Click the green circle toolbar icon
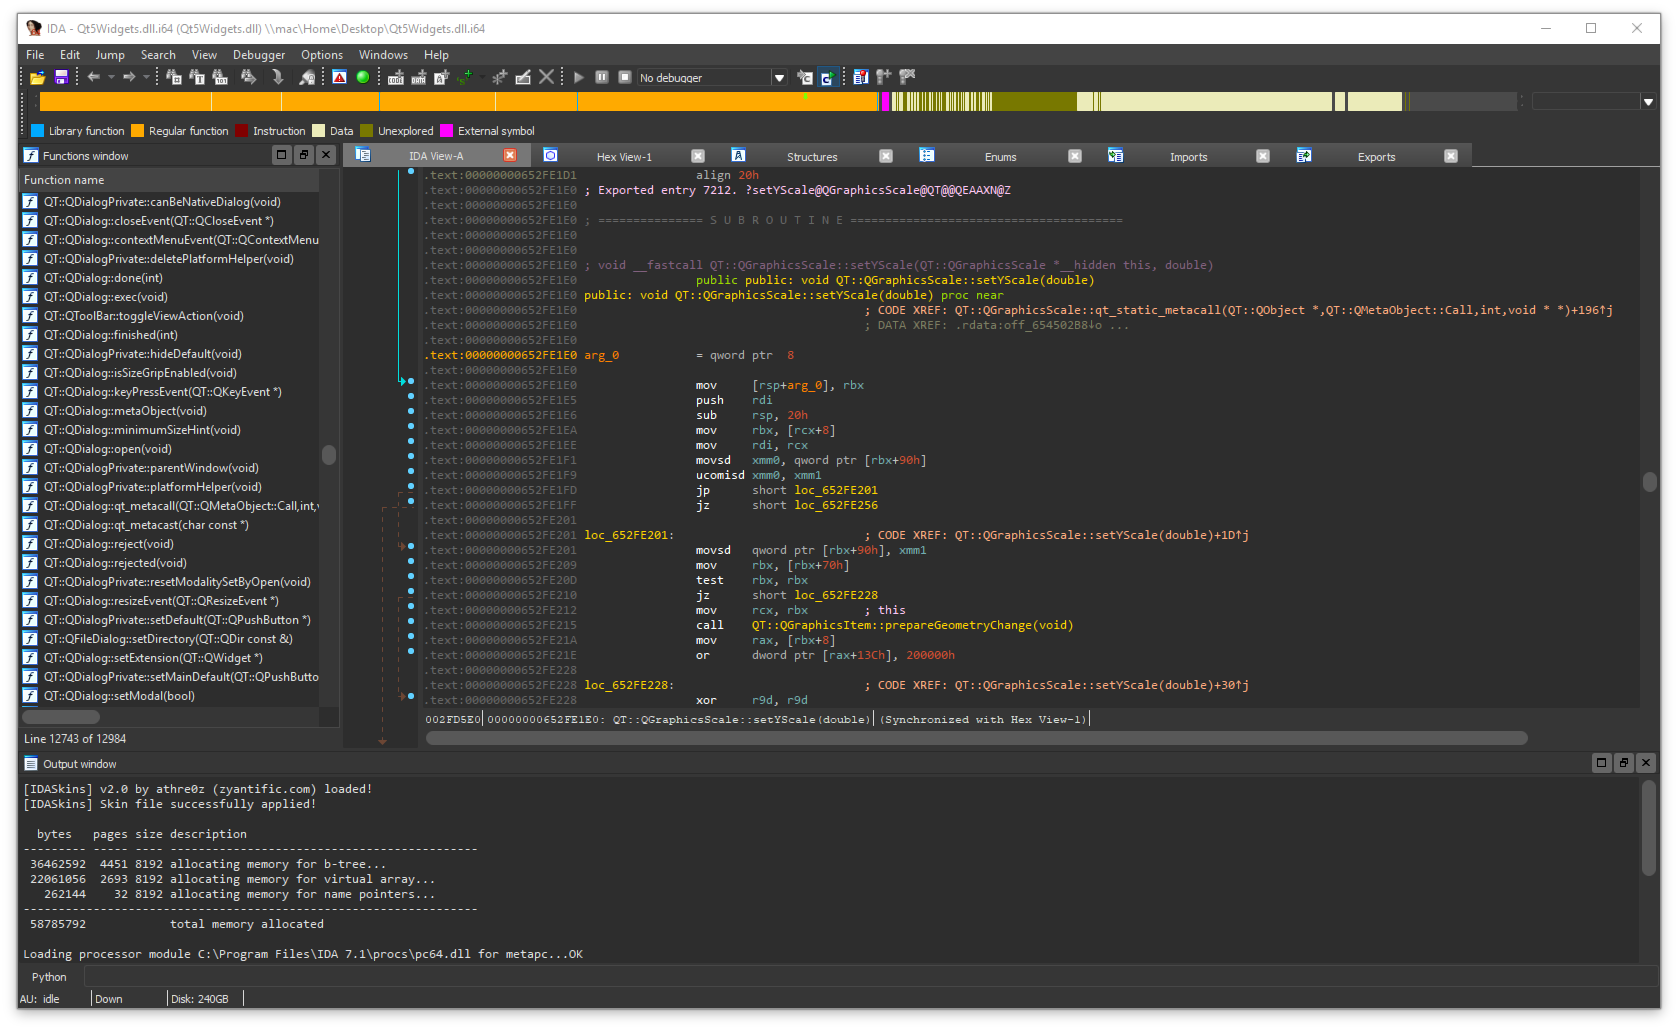This screenshot has height=1030, width=1678. click(x=363, y=77)
